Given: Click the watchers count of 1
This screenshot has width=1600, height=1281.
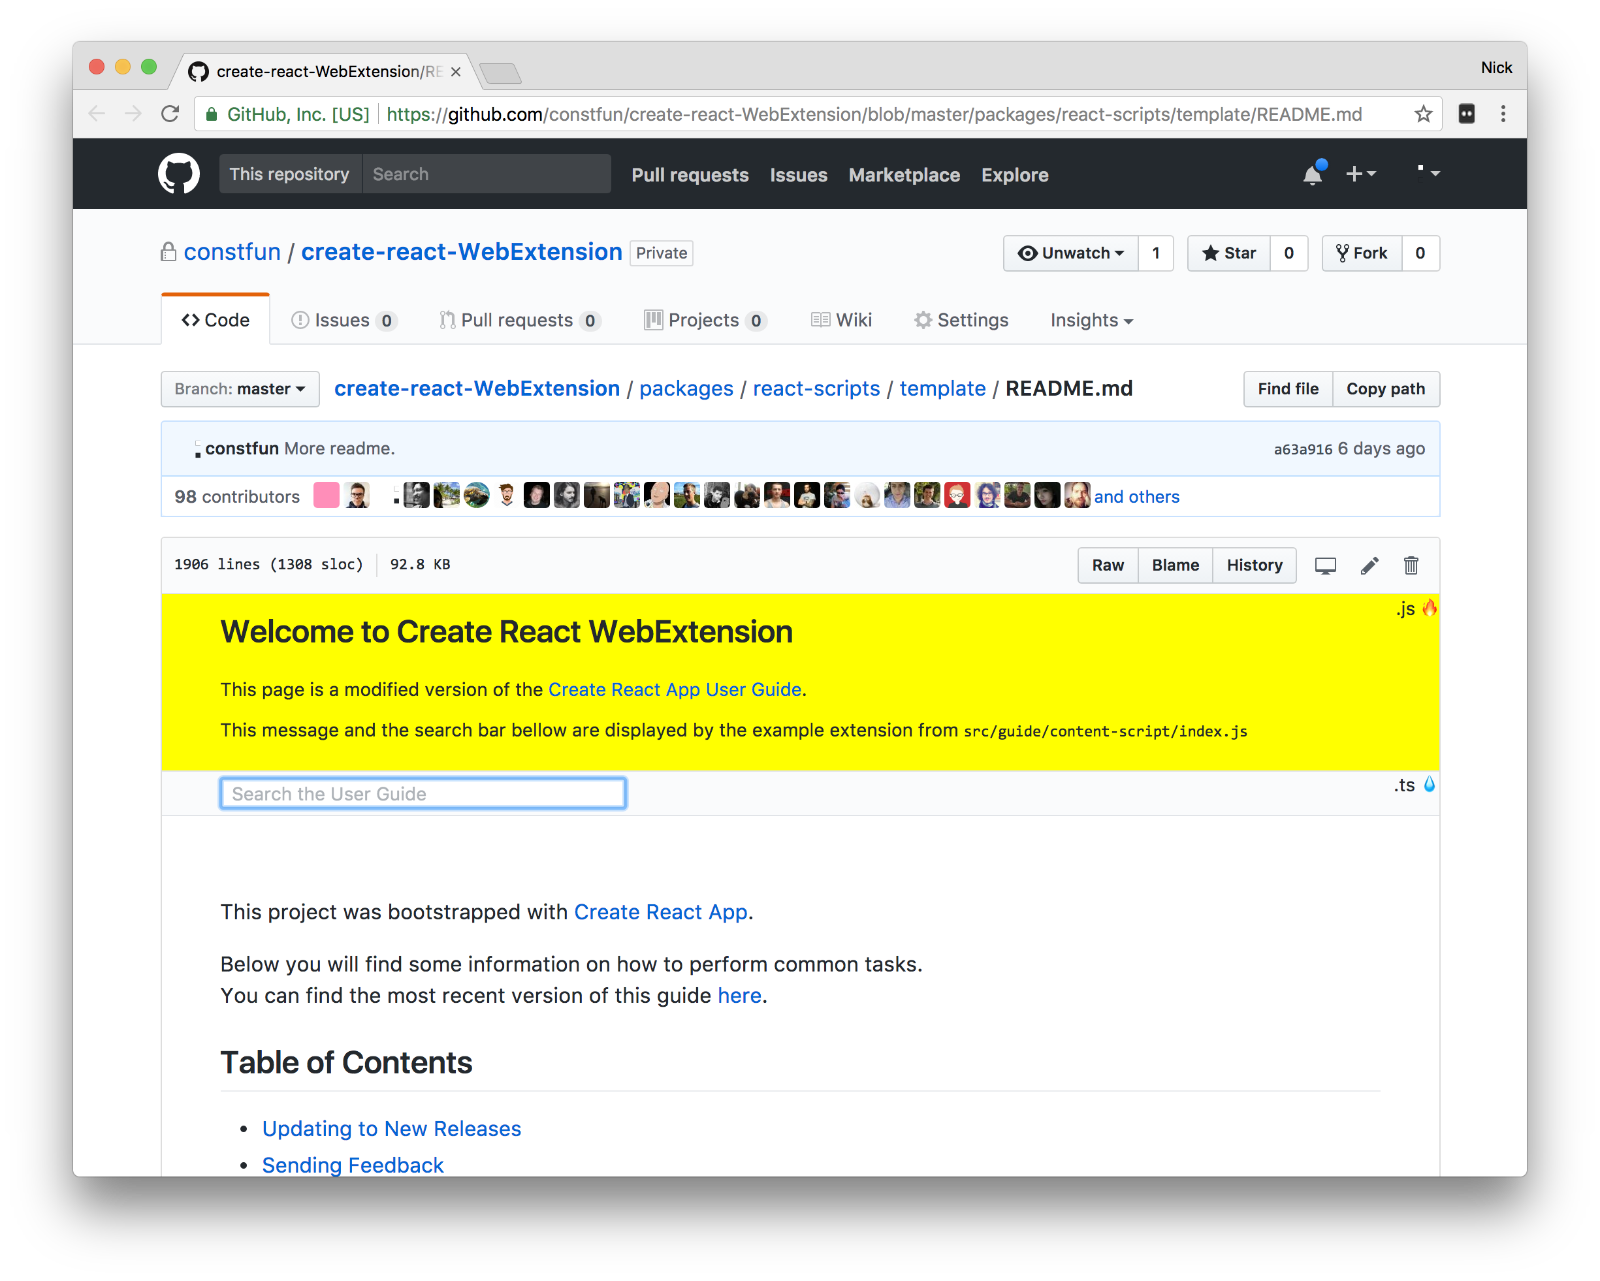Looking at the screenshot, I should click(1156, 253).
